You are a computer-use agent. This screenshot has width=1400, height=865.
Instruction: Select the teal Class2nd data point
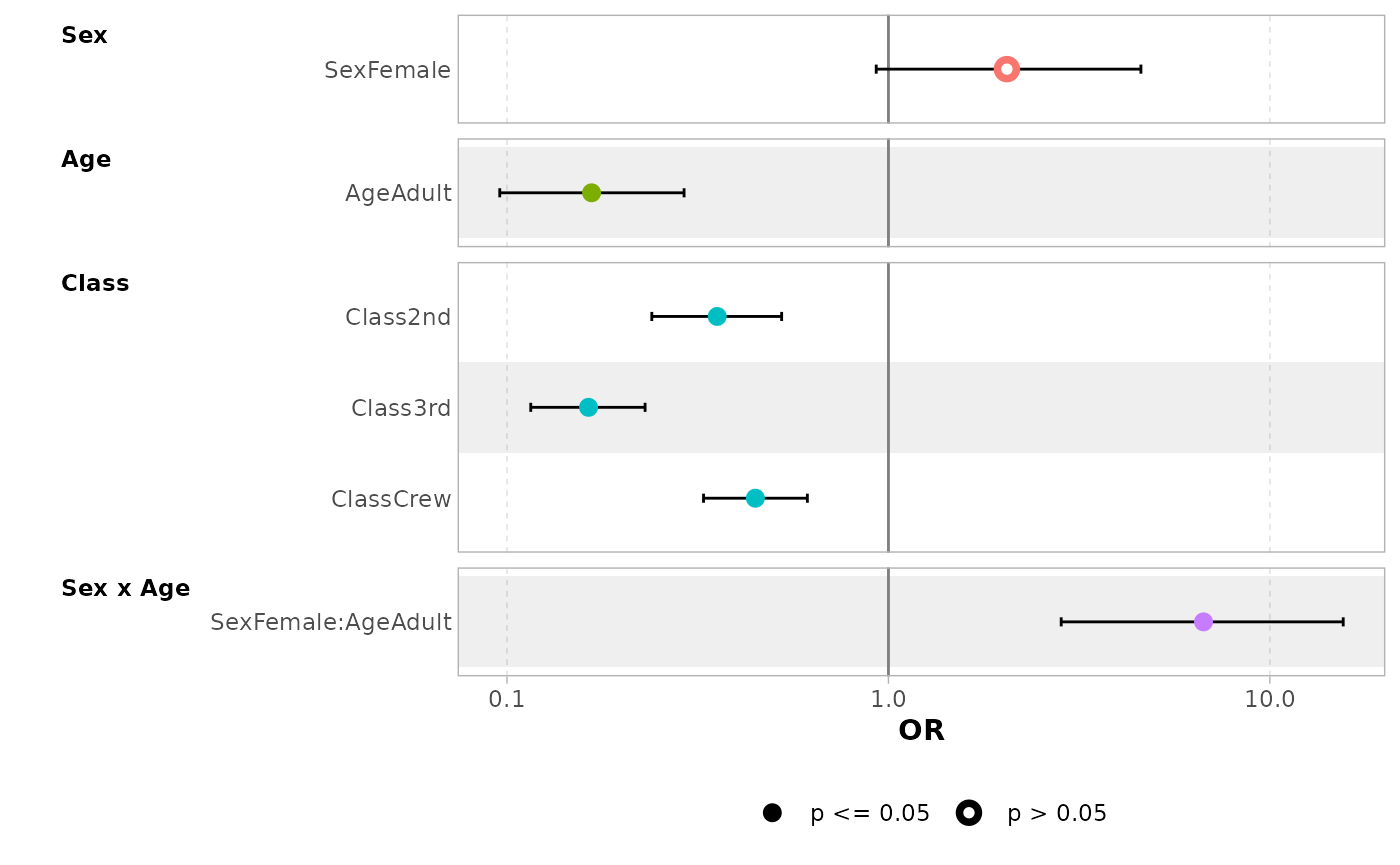(717, 317)
